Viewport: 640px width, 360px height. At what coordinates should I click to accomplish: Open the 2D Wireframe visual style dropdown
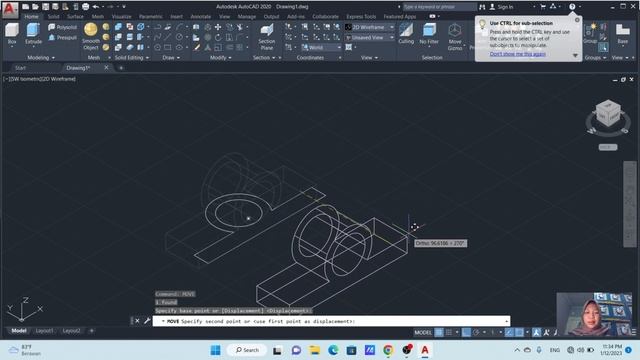point(370,27)
